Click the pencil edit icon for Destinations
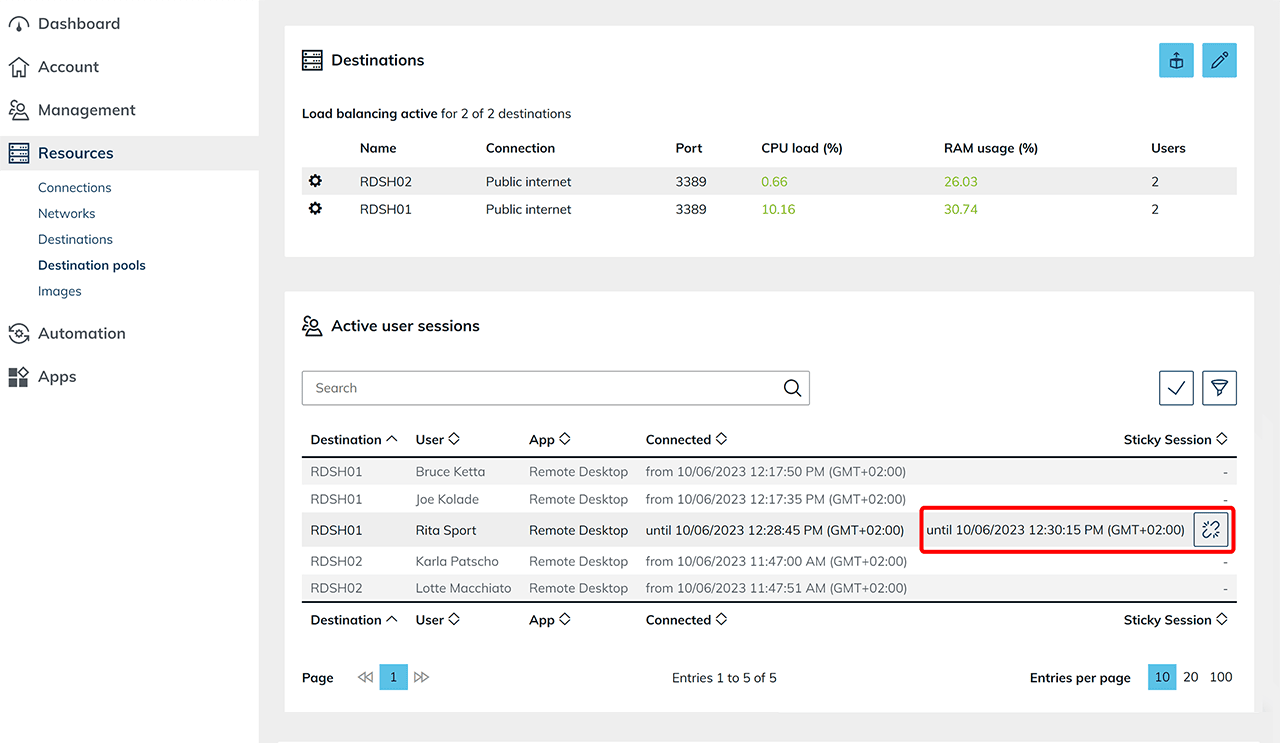1280x743 pixels. click(x=1219, y=60)
